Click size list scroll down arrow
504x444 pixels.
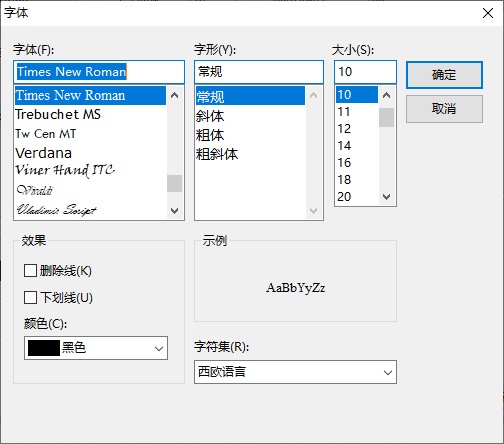tap(386, 197)
